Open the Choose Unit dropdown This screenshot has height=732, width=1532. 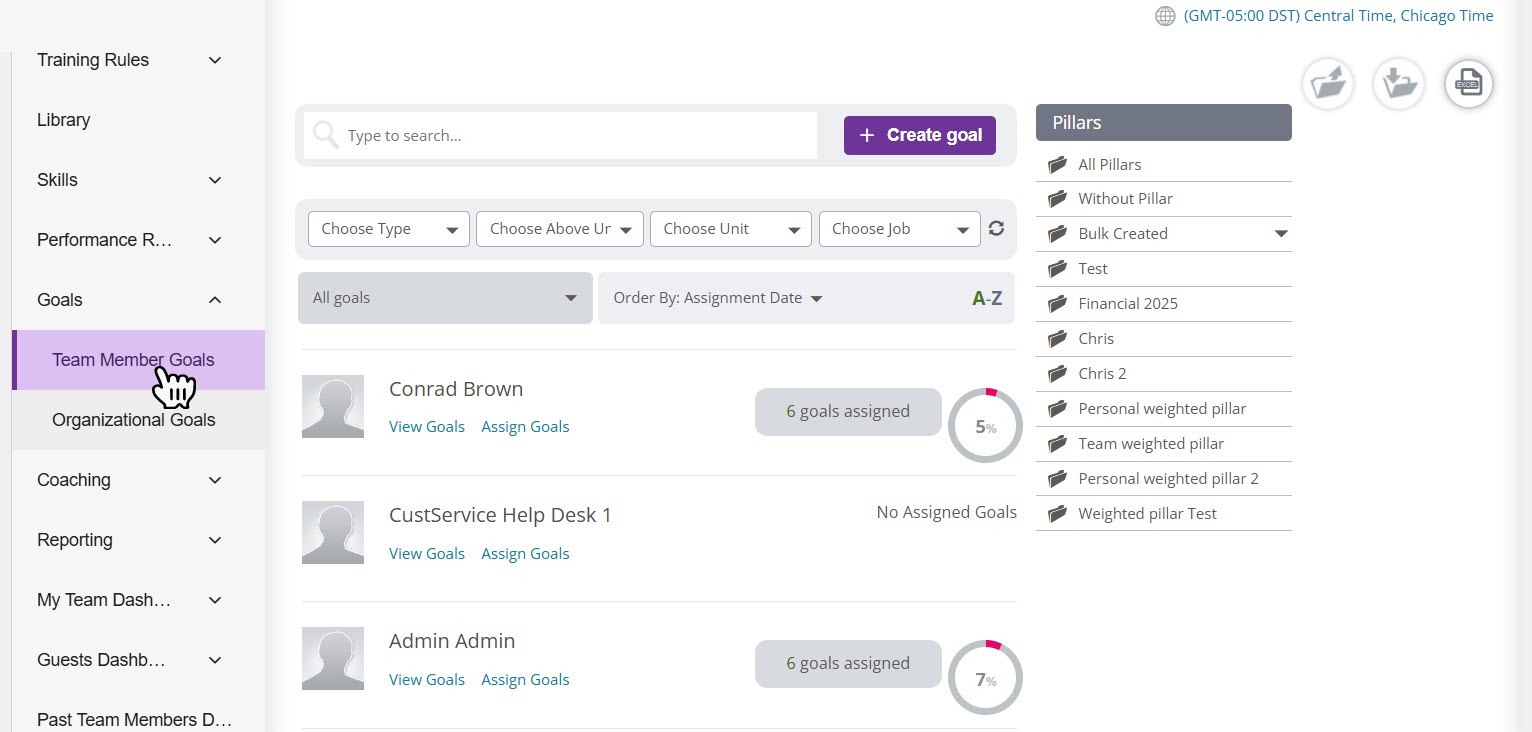coord(730,229)
